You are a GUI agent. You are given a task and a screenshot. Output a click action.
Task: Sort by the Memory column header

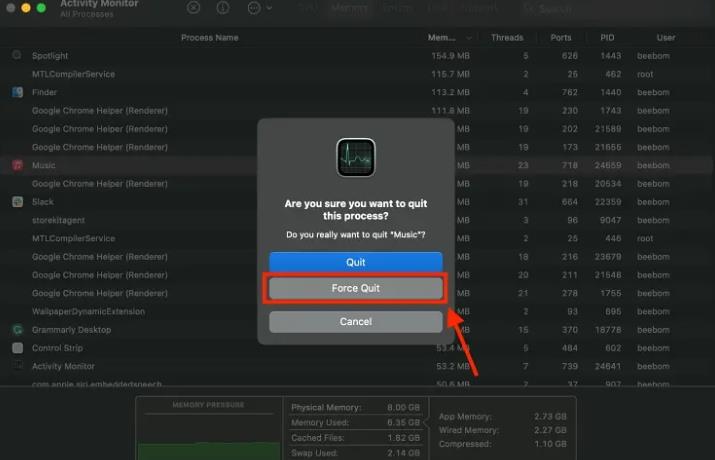[x=442, y=37]
